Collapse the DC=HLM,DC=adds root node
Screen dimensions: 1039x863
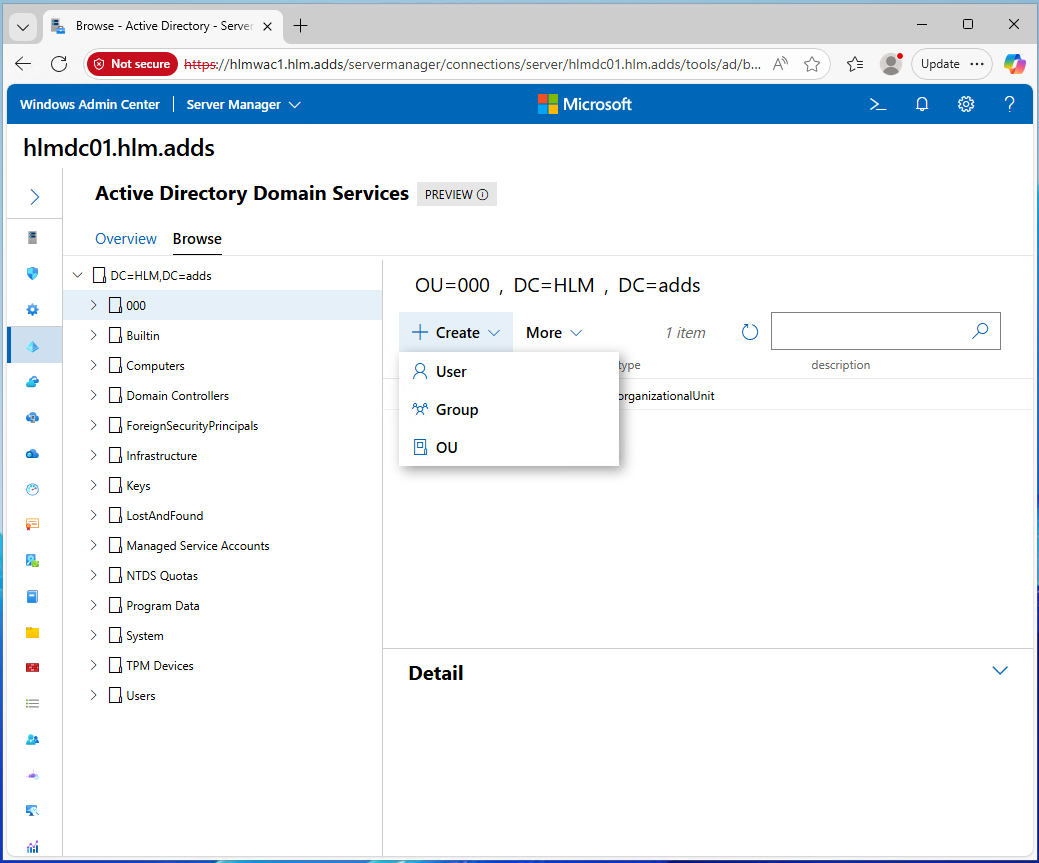(x=78, y=275)
